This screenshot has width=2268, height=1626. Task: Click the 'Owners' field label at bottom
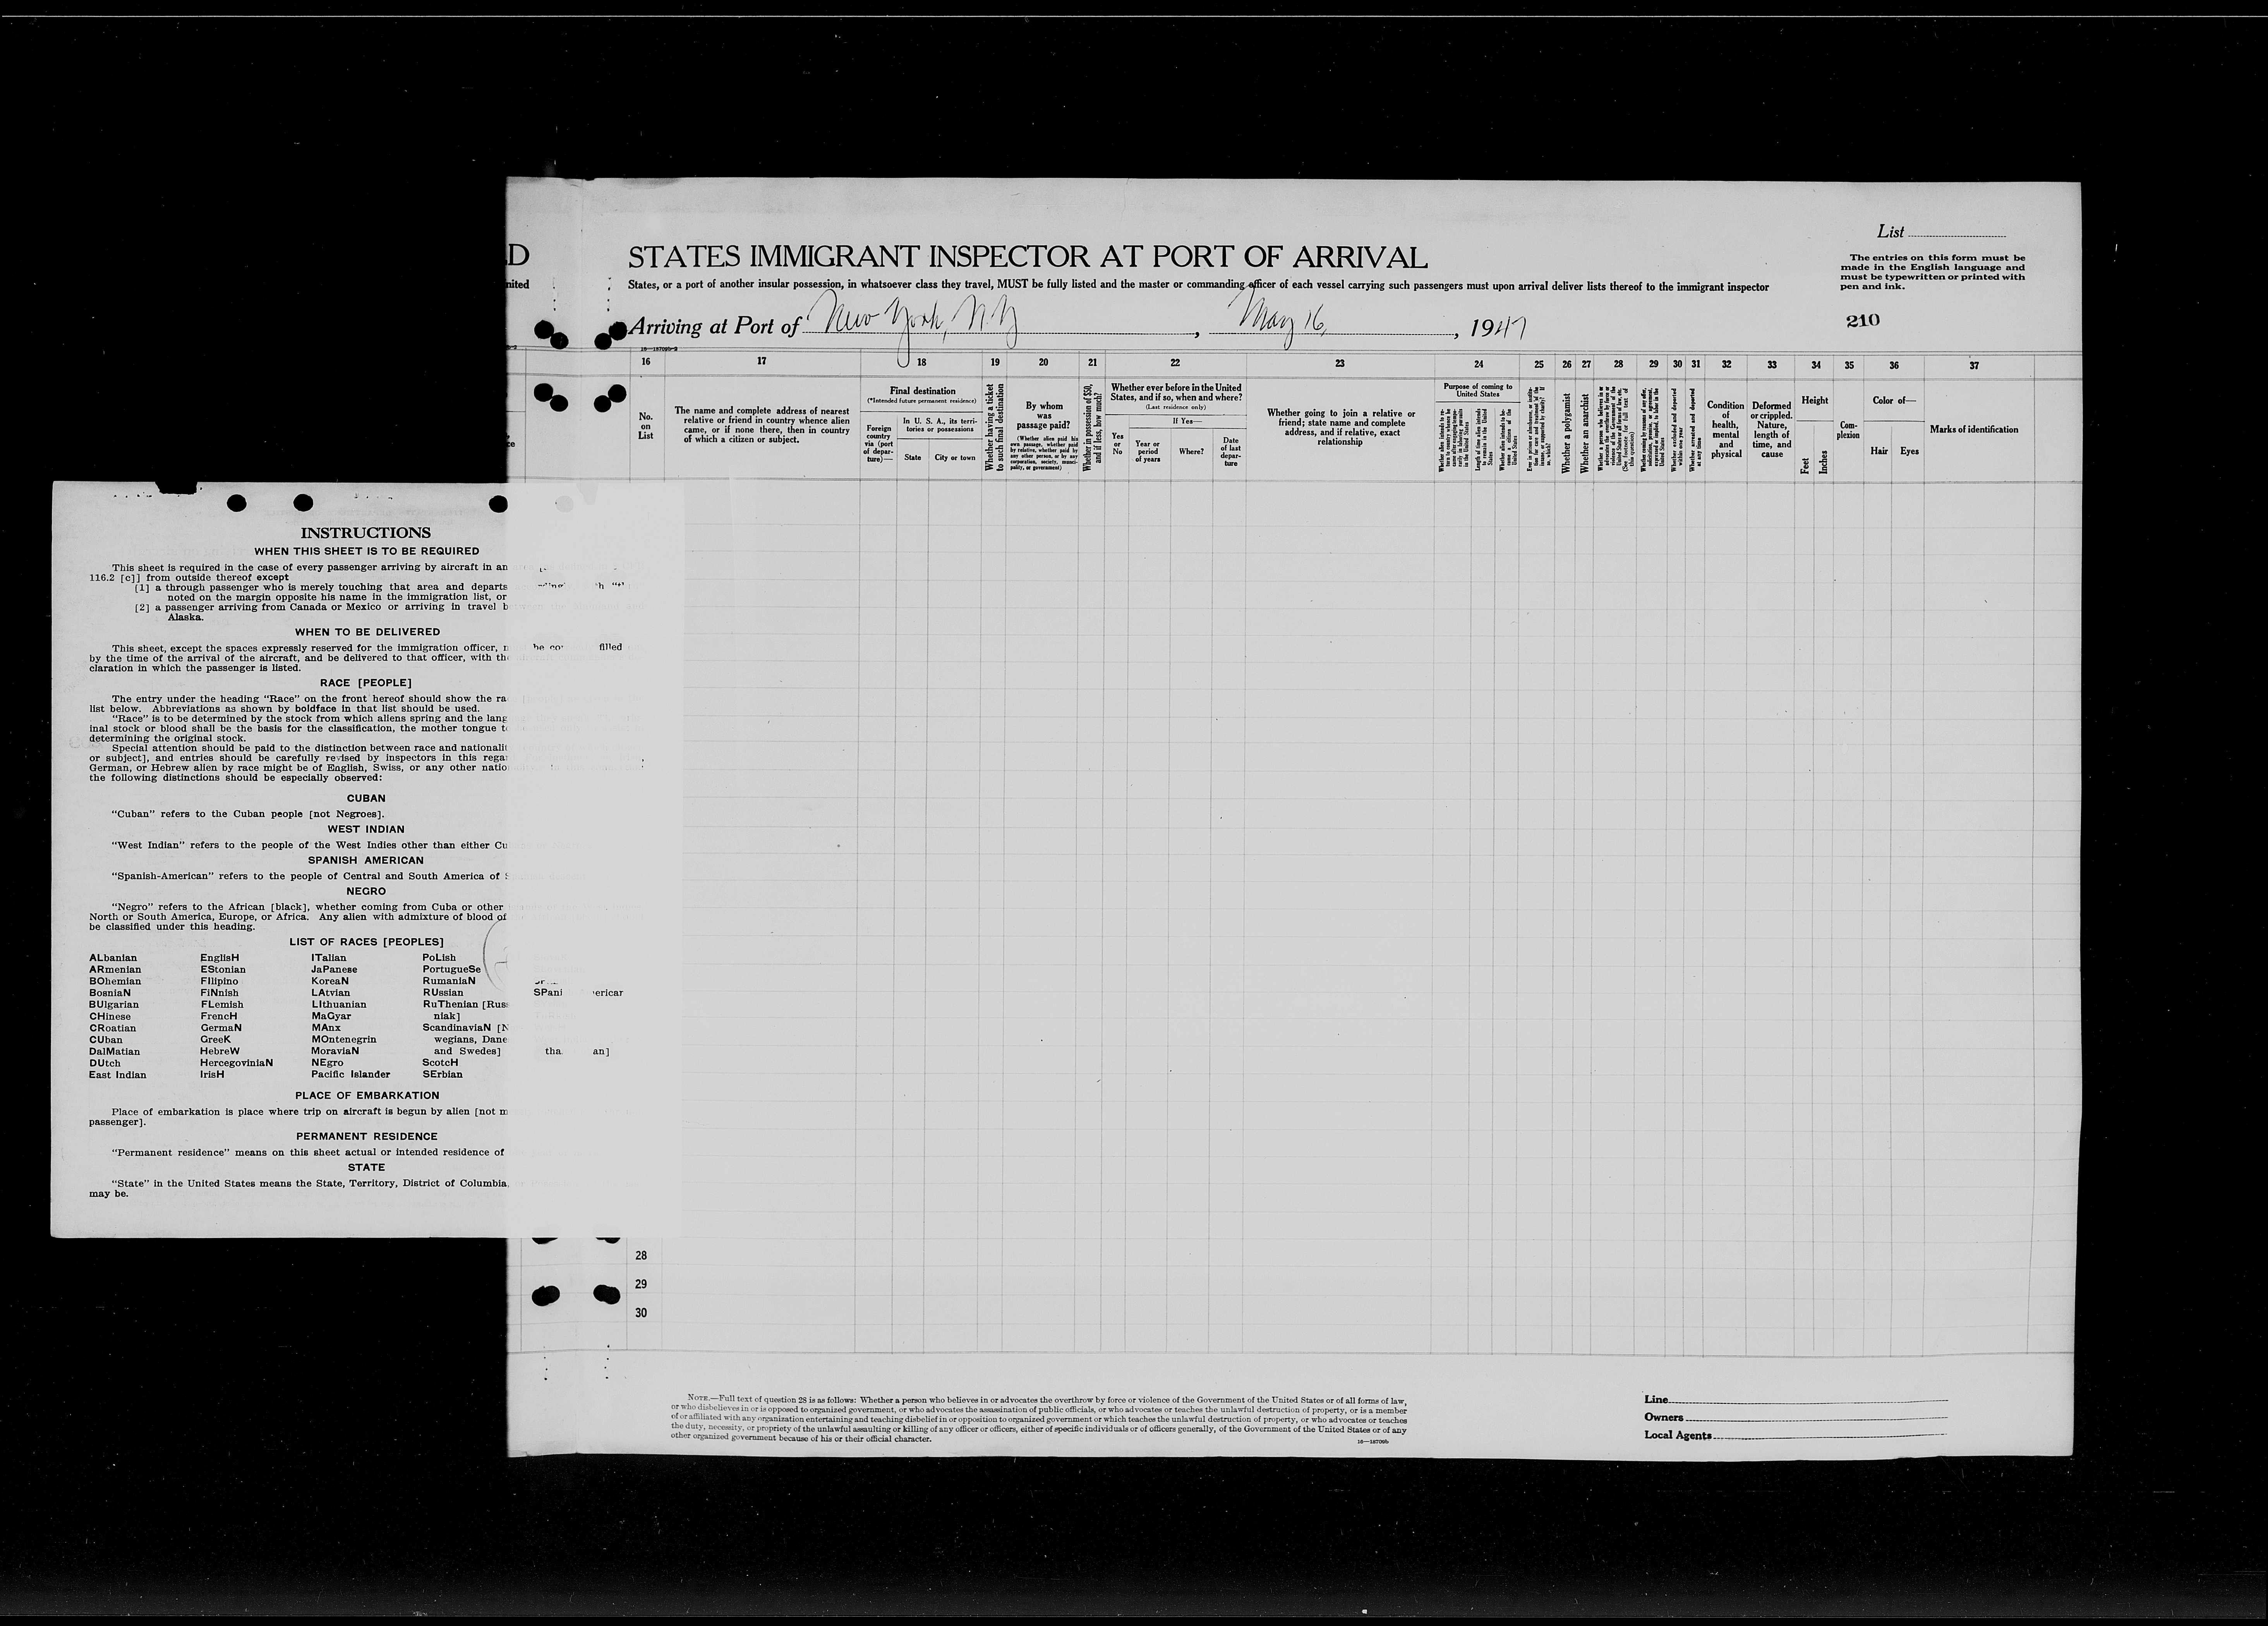(x=1664, y=1417)
